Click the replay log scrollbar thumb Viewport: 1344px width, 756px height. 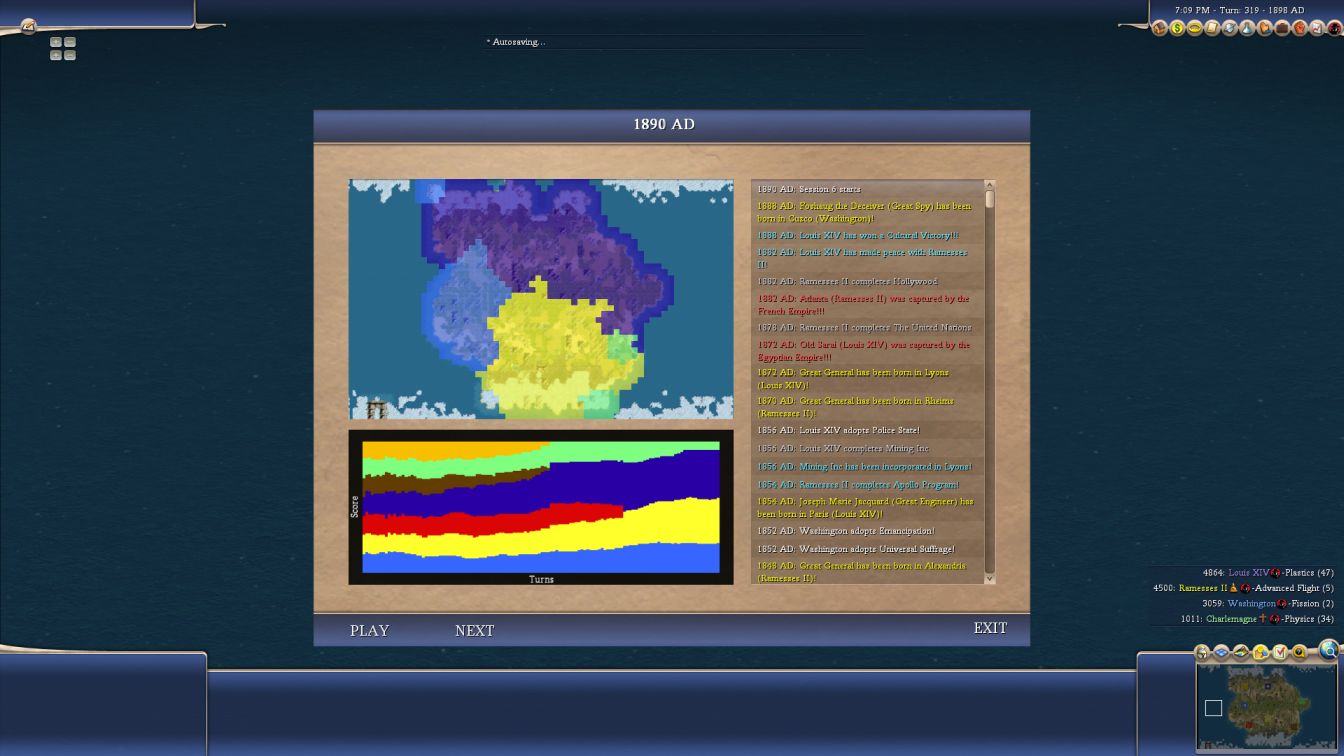click(x=990, y=199)
